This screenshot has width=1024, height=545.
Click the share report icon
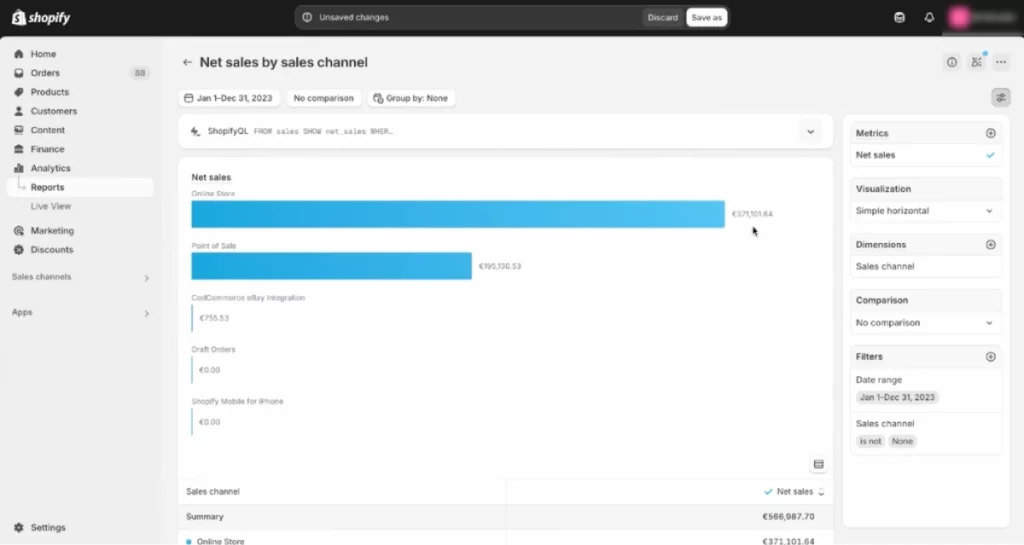pos(976,62)
